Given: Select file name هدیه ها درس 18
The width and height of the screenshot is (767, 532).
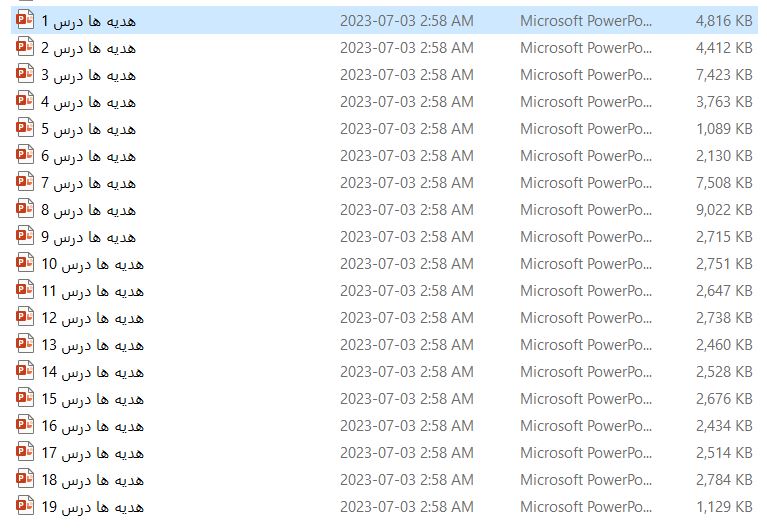Looking at the screenshot, I should pyautogui.click(x=92, y=480).
